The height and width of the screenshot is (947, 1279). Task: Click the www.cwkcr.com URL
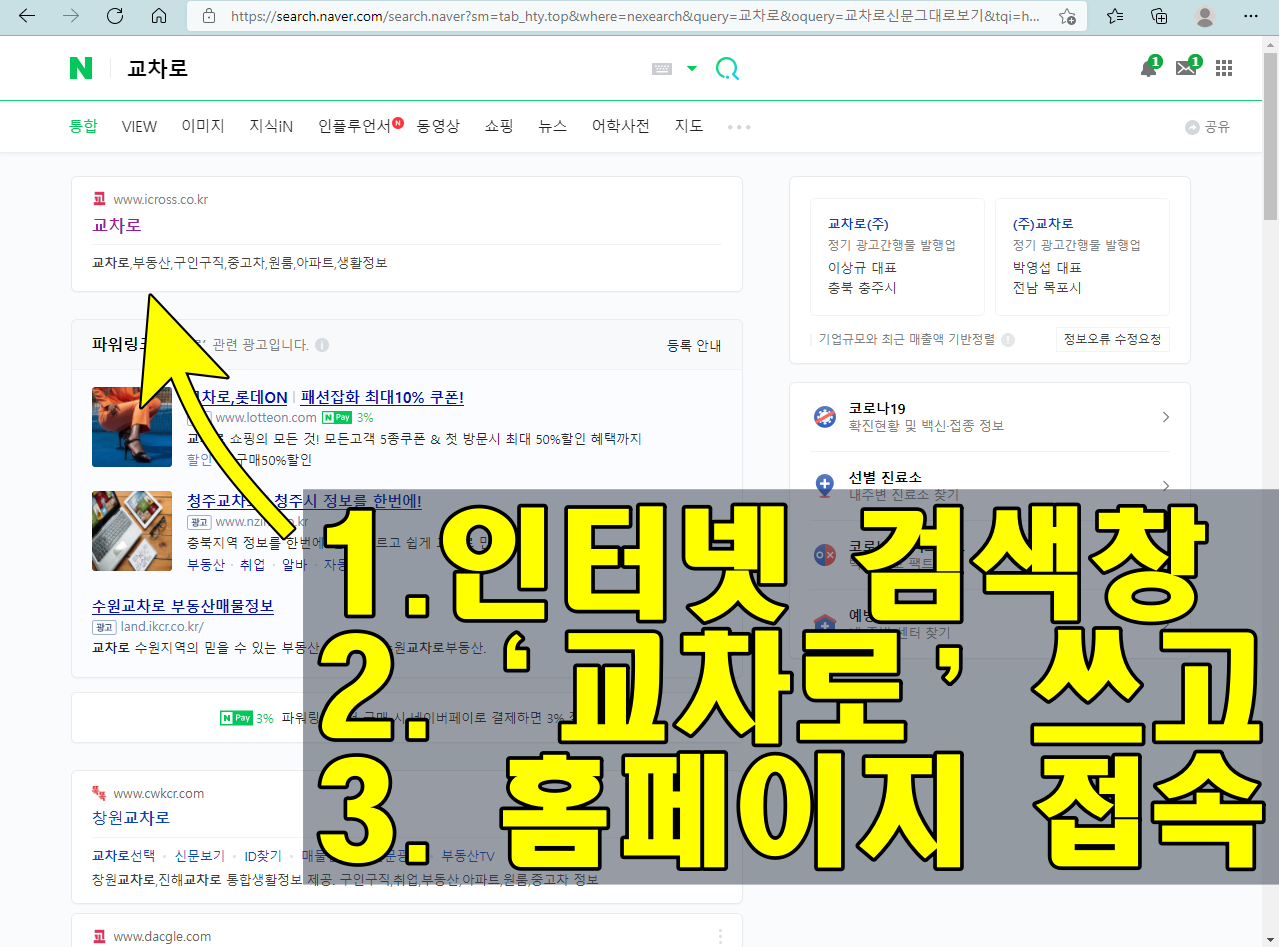tap(158, 793)
